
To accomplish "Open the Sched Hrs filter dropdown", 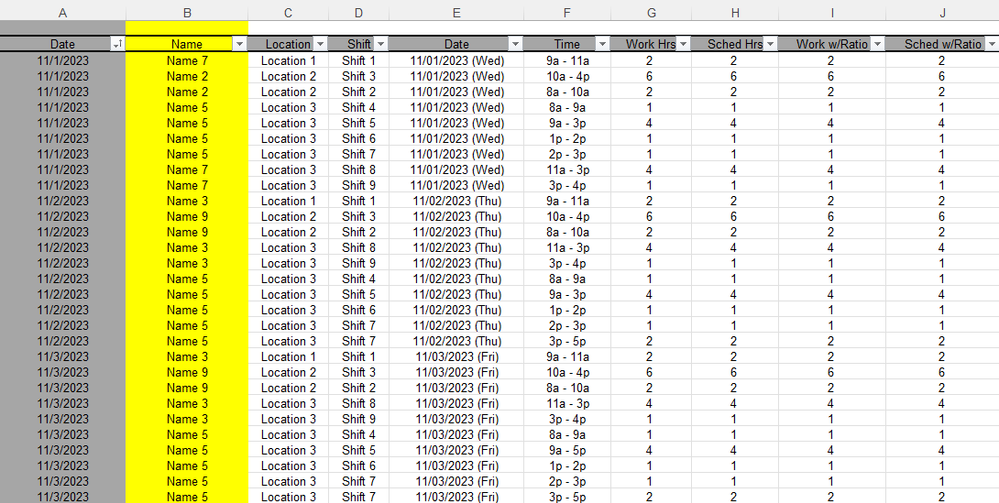I will (770, 44).
